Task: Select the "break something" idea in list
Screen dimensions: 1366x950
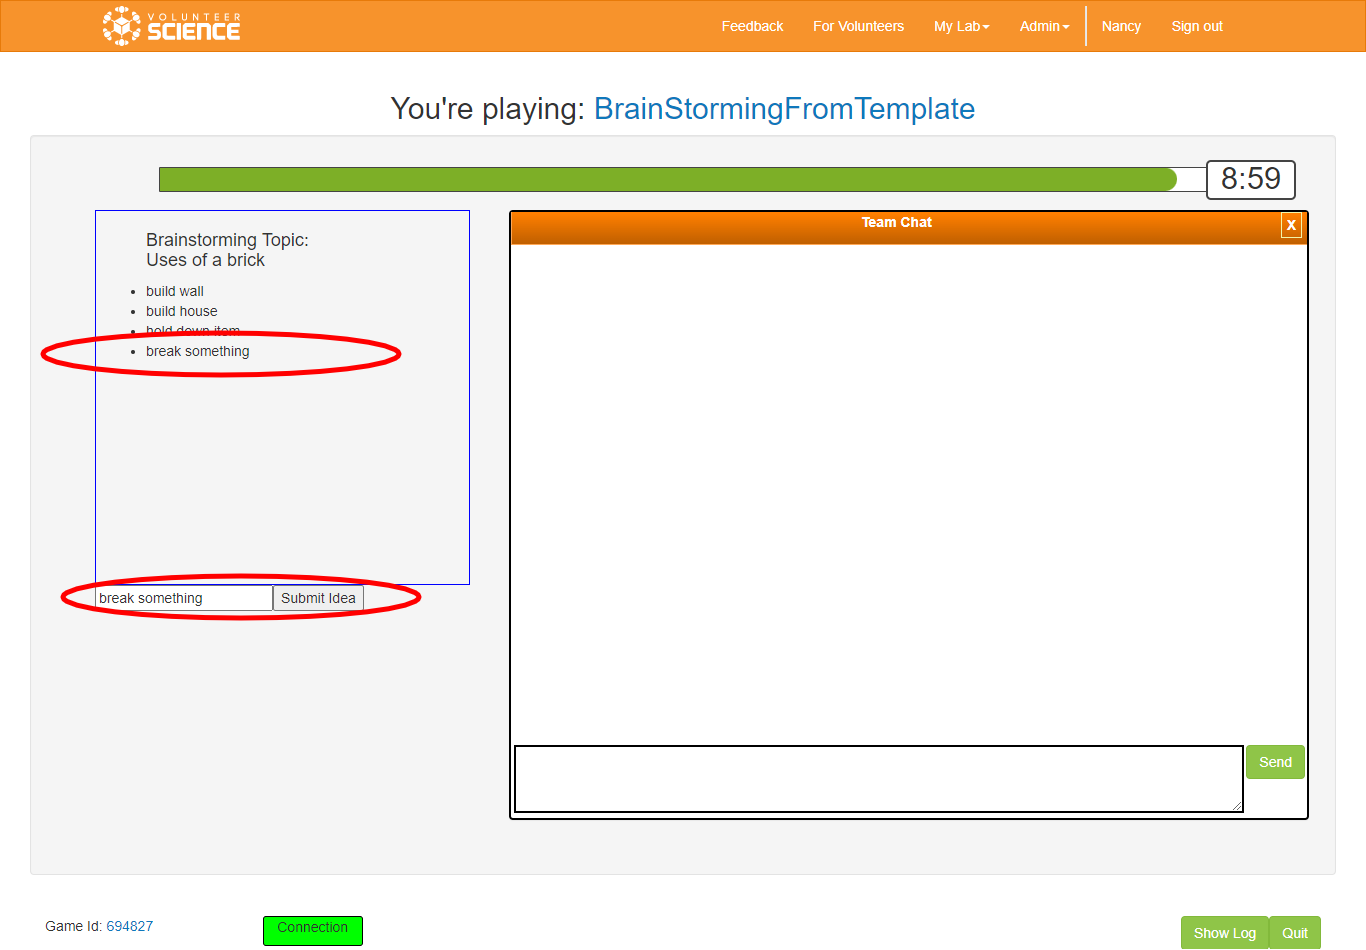Action: [198, 351]
